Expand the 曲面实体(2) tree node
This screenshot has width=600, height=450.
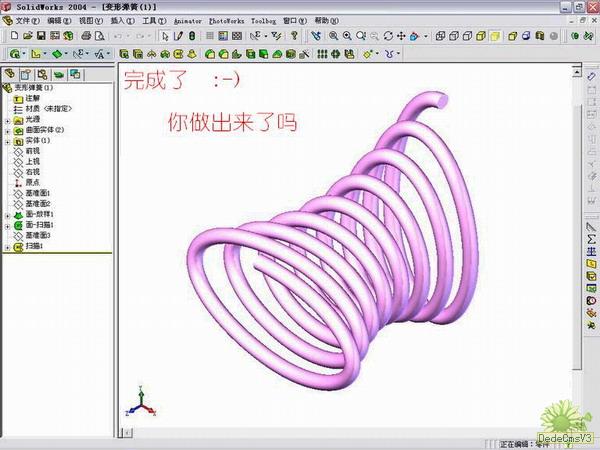click(8, 130)
